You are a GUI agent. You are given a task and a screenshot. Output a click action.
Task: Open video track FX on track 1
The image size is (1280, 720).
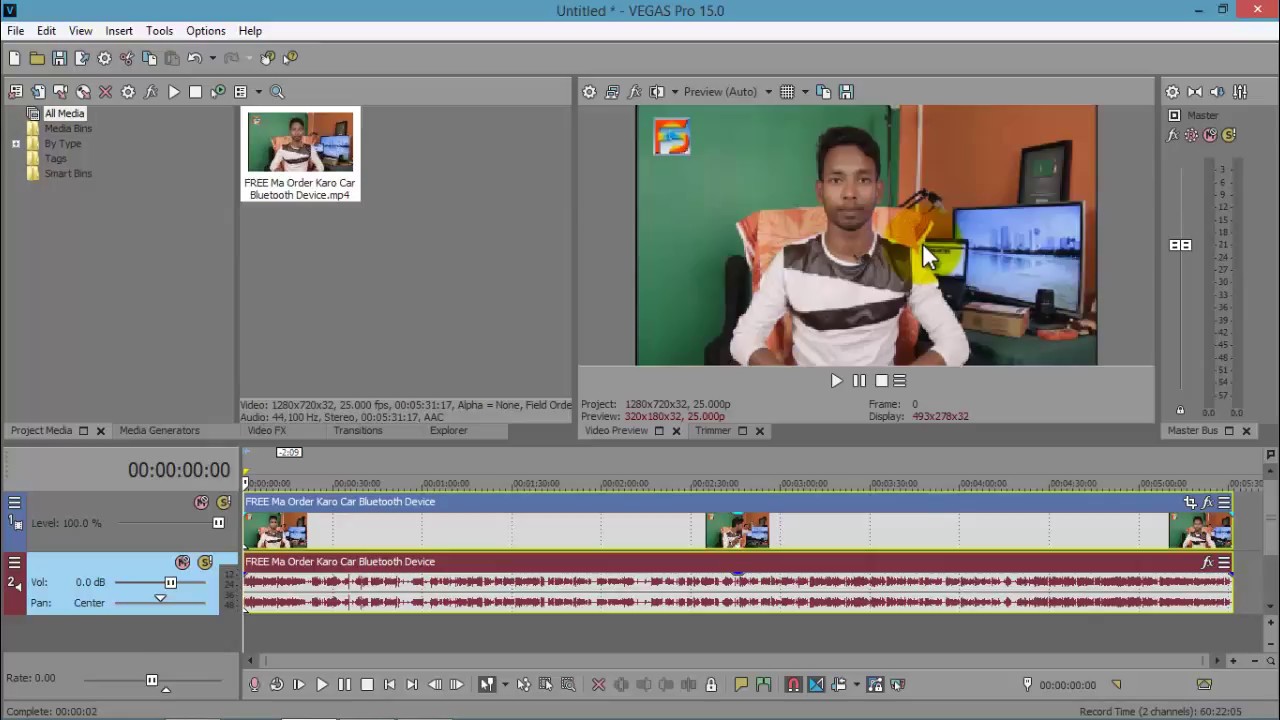(x=1207, y=503)
